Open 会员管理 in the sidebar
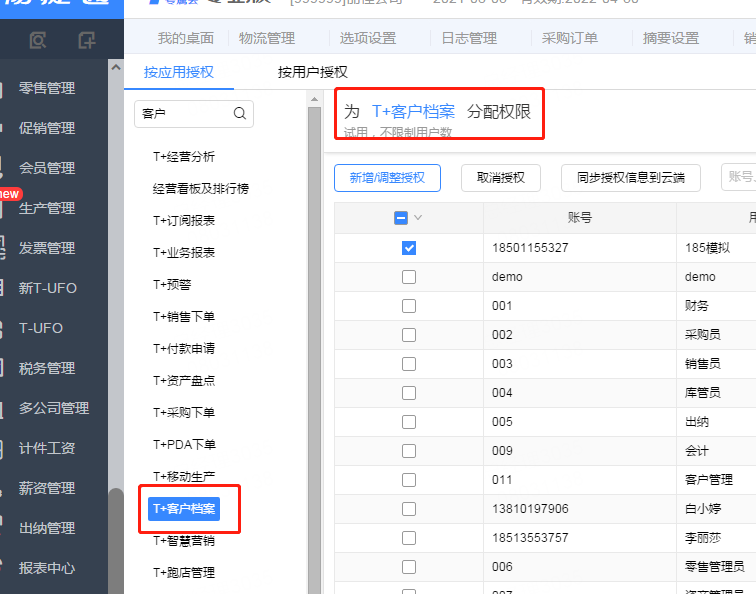Image resolution: width=756 pixels, height=594 pixels. pyautogui.click(x=47, y=168)
